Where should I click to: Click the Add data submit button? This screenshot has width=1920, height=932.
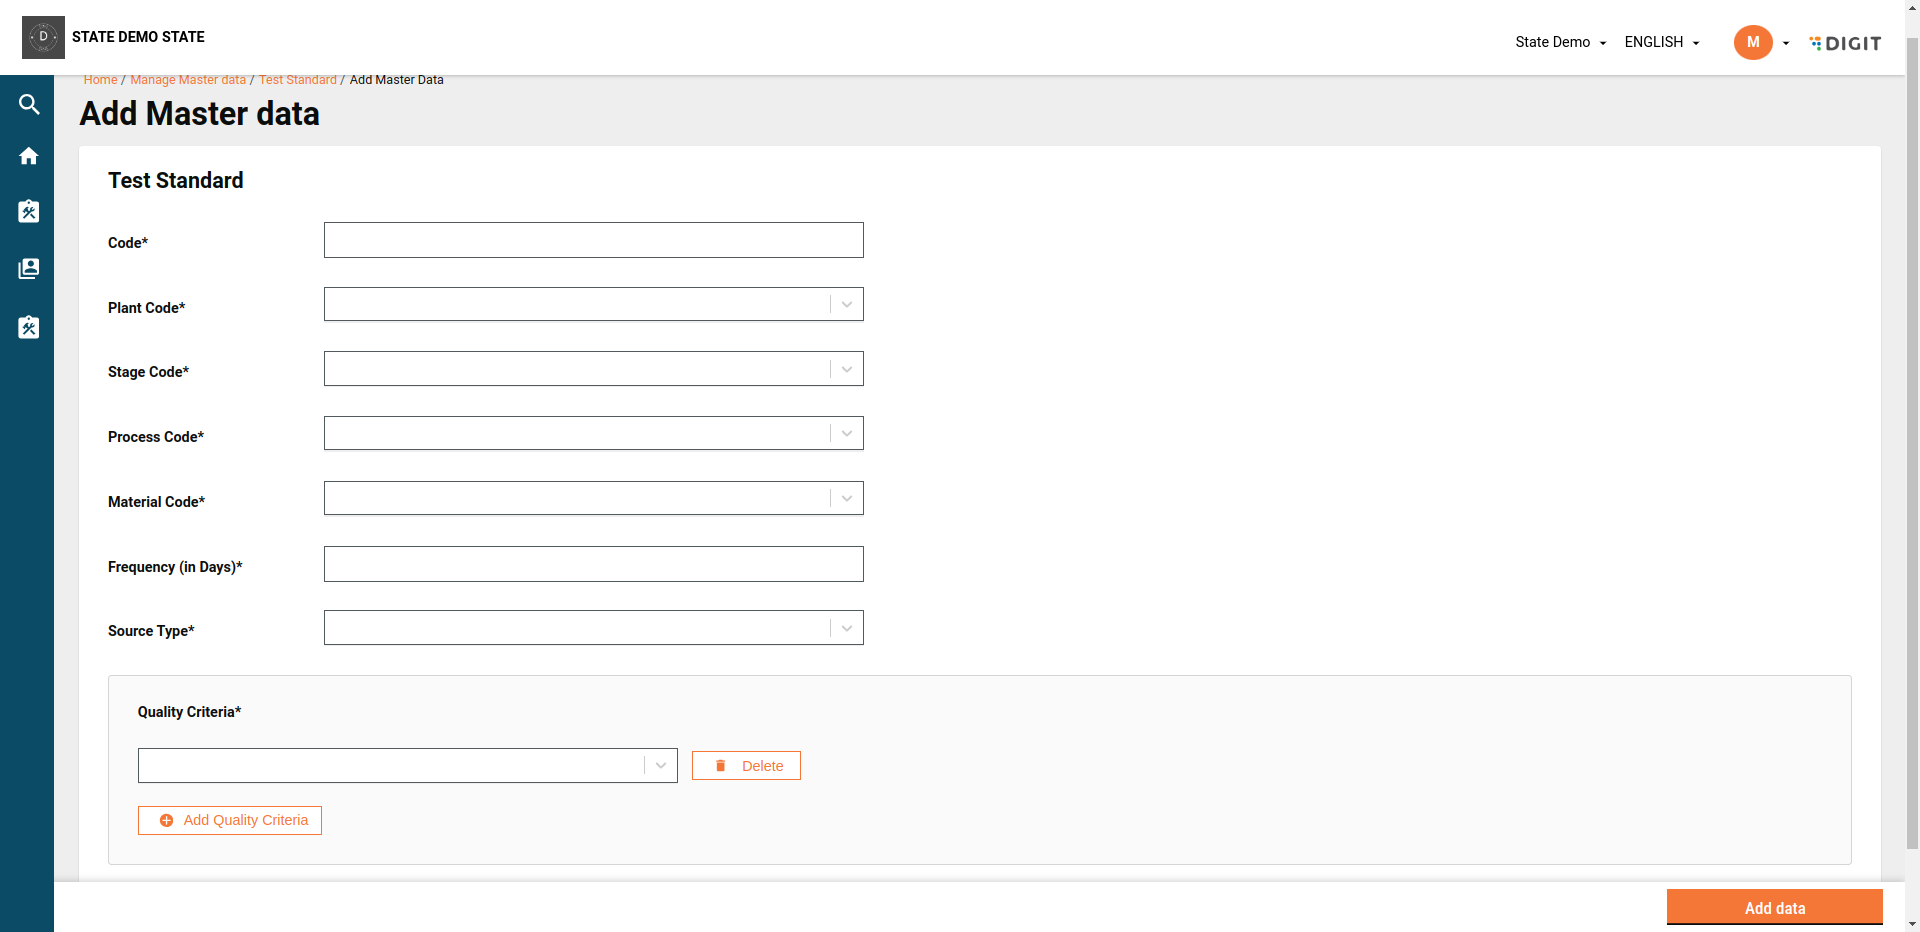[1774, 908]
